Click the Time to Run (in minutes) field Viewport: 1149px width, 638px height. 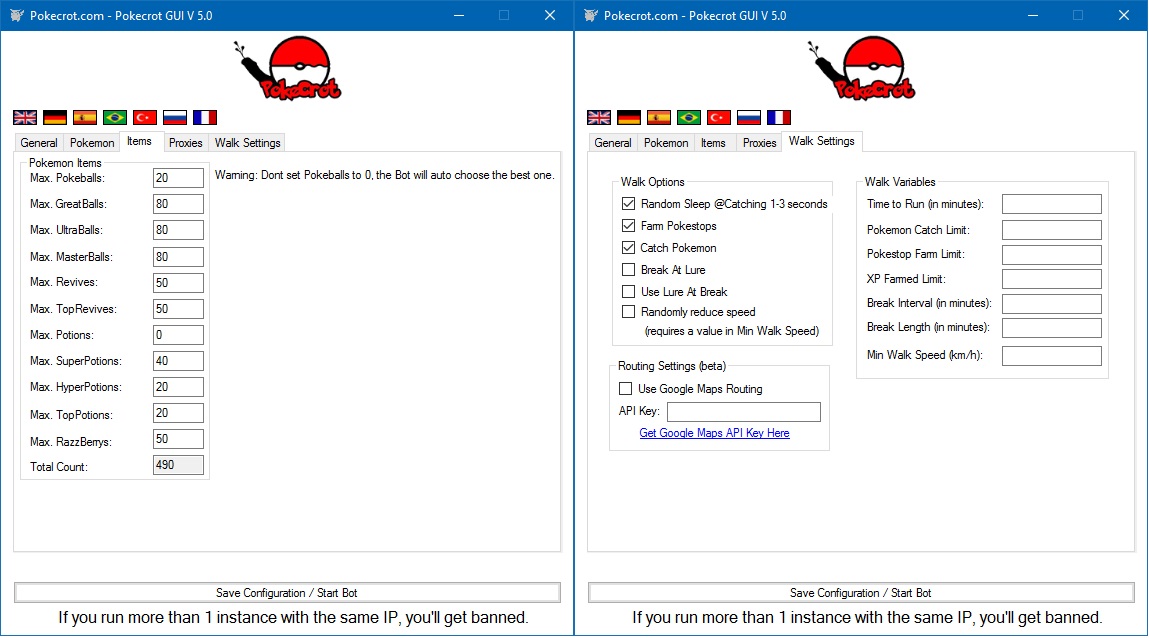tap(1052, 204)
